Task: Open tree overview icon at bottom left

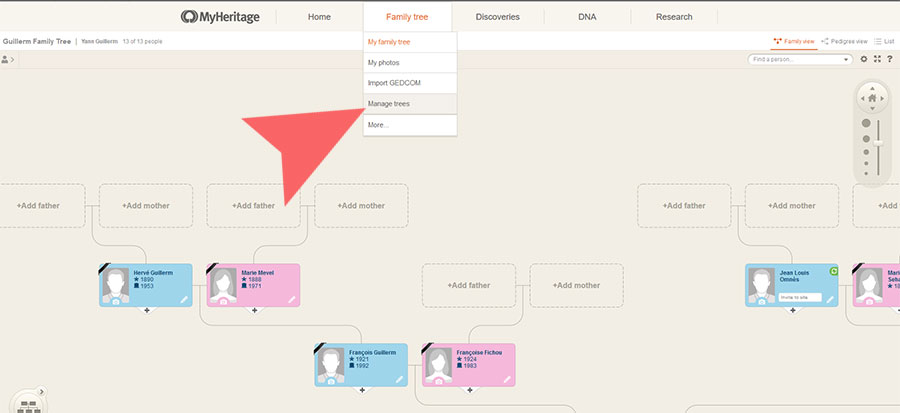Action: (28, 406)
